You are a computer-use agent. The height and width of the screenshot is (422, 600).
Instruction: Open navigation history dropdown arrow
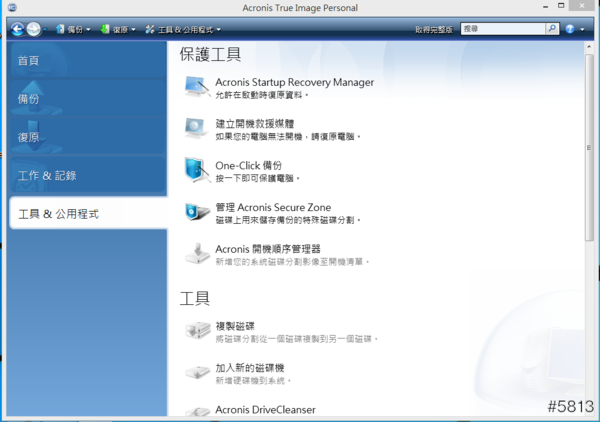(x=45, y=29)
